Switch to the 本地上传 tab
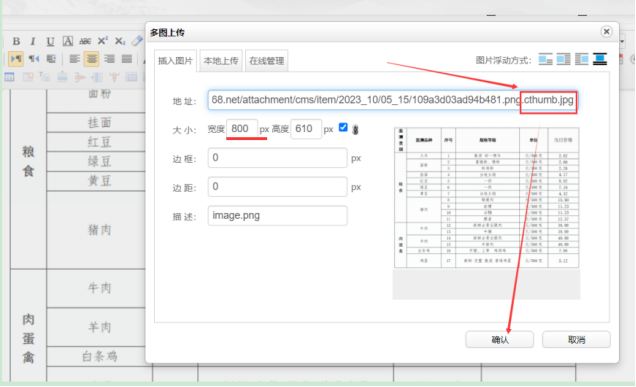 click(221, 61)
